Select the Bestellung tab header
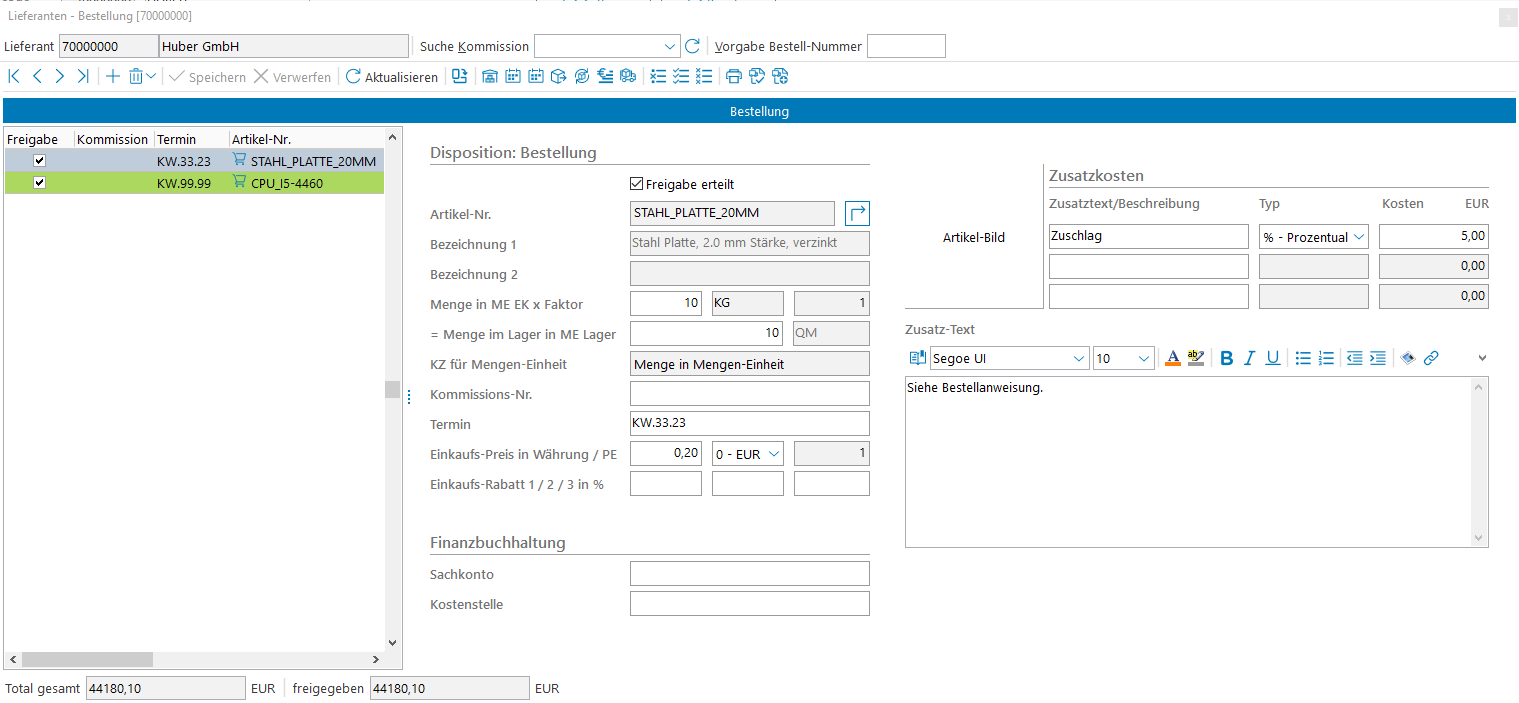This screenshot has width=1519, height=703. pos(759,112)
